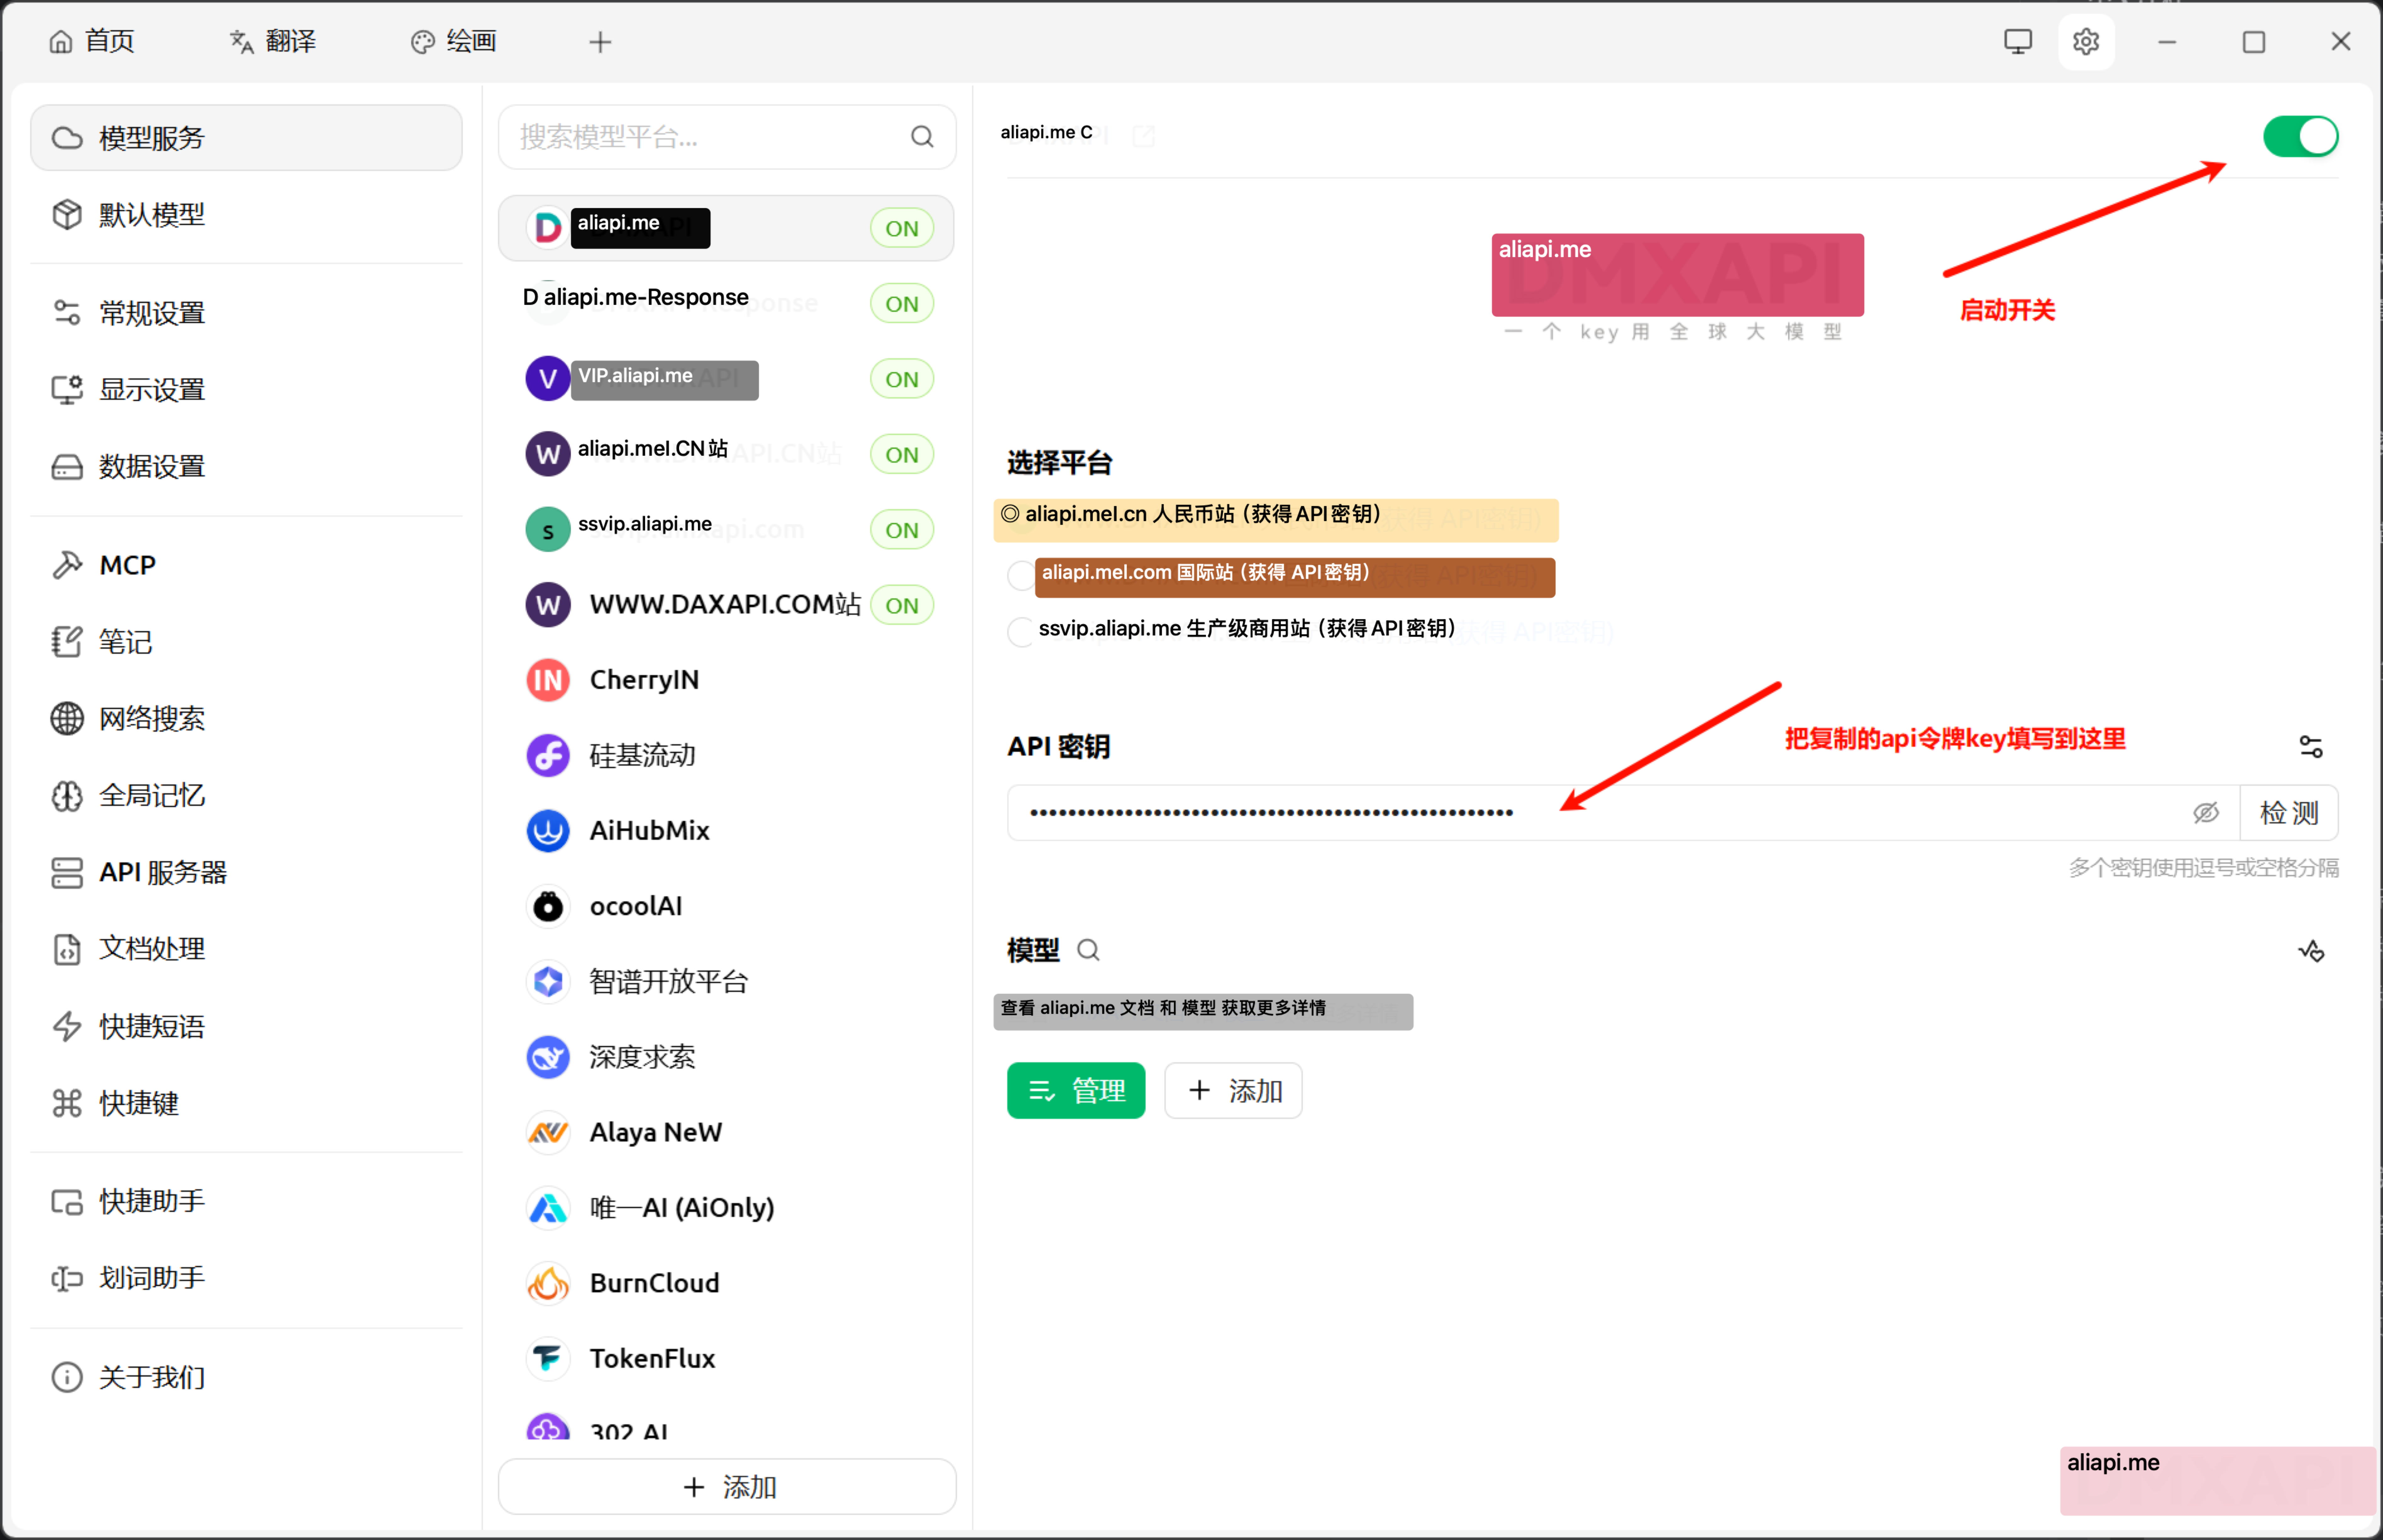Select aliapi.me provider at top of list
The image size is (2383, 1540).
[x=726, y=228]
